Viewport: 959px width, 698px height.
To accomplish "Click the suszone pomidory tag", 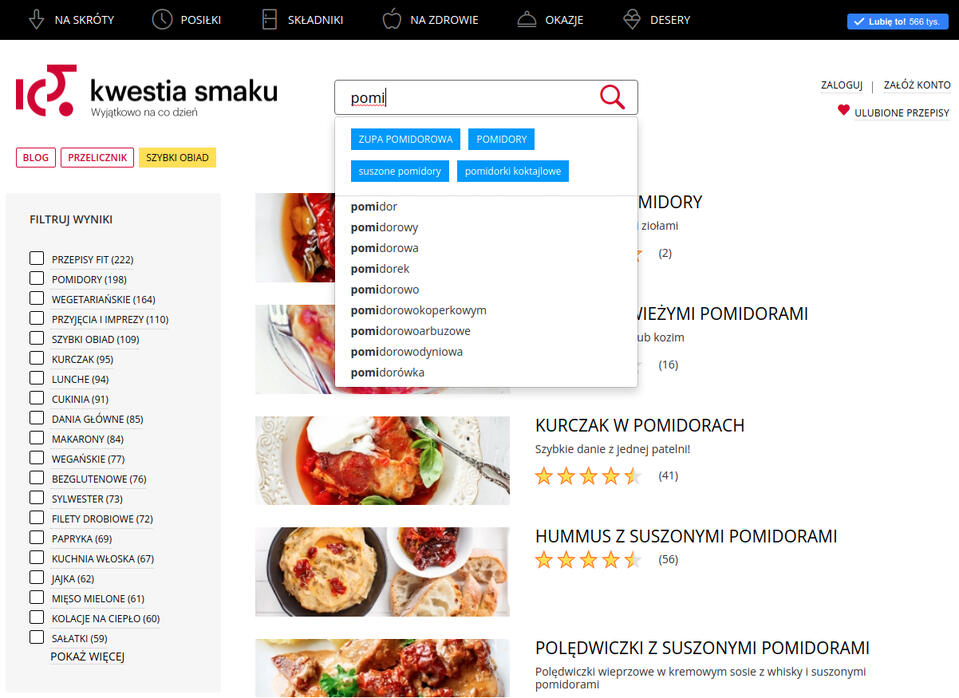I will [400, 171].
